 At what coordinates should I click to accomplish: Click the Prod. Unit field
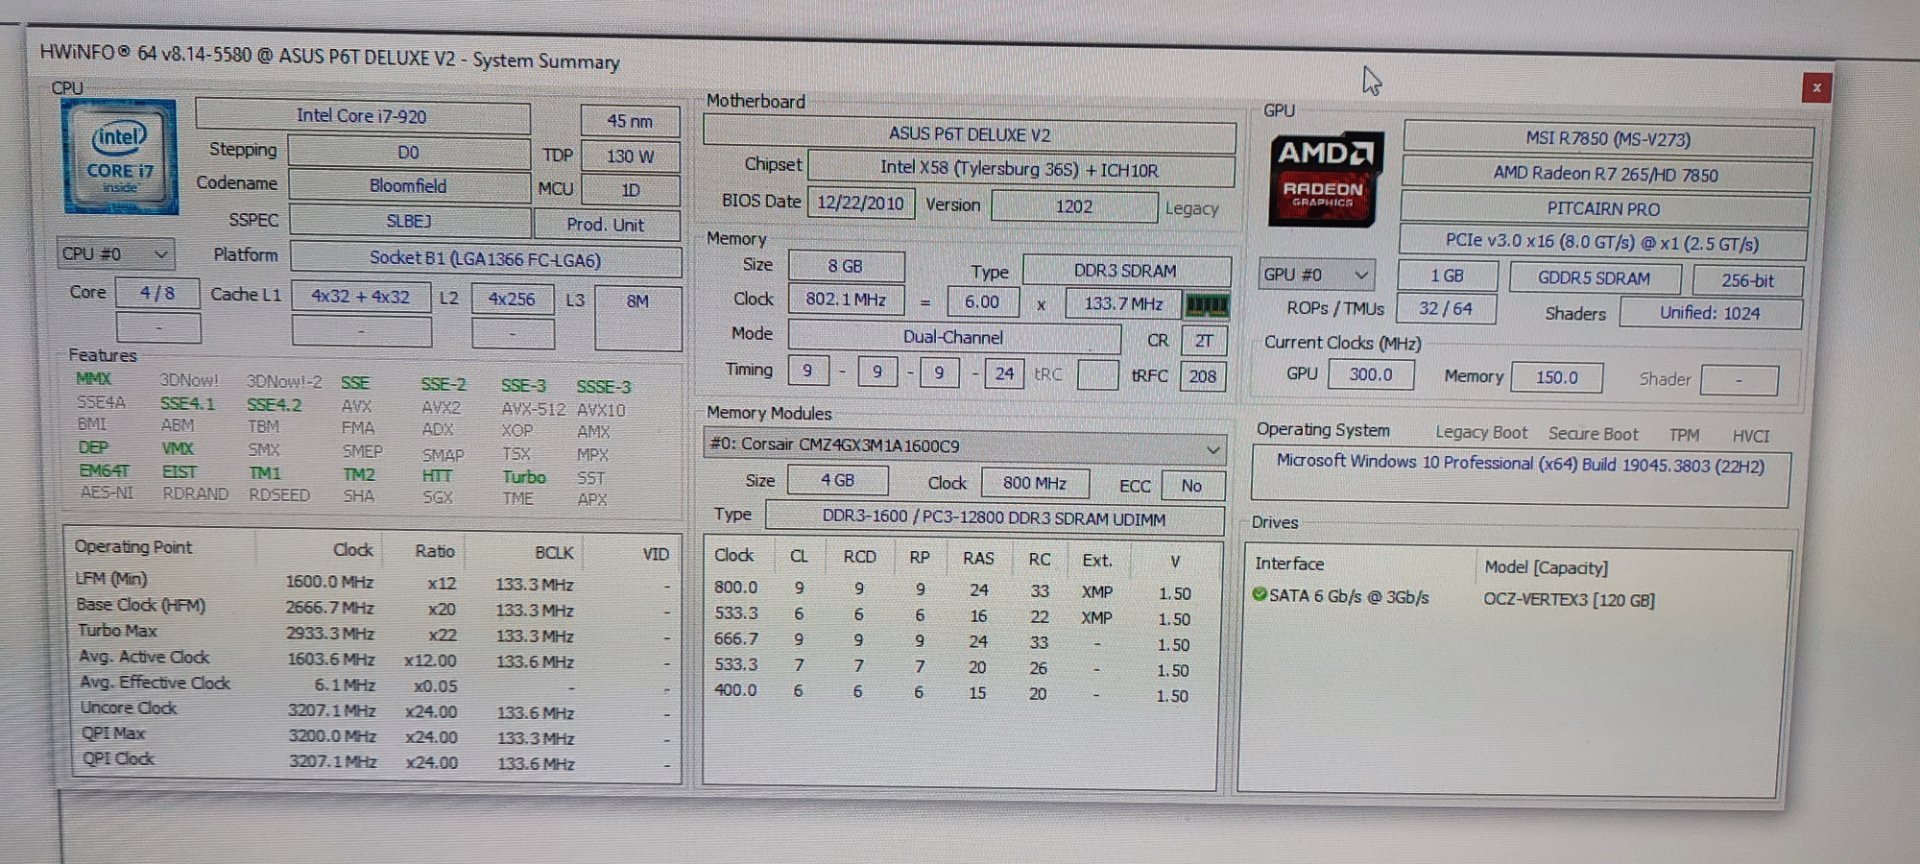(606, 225)
